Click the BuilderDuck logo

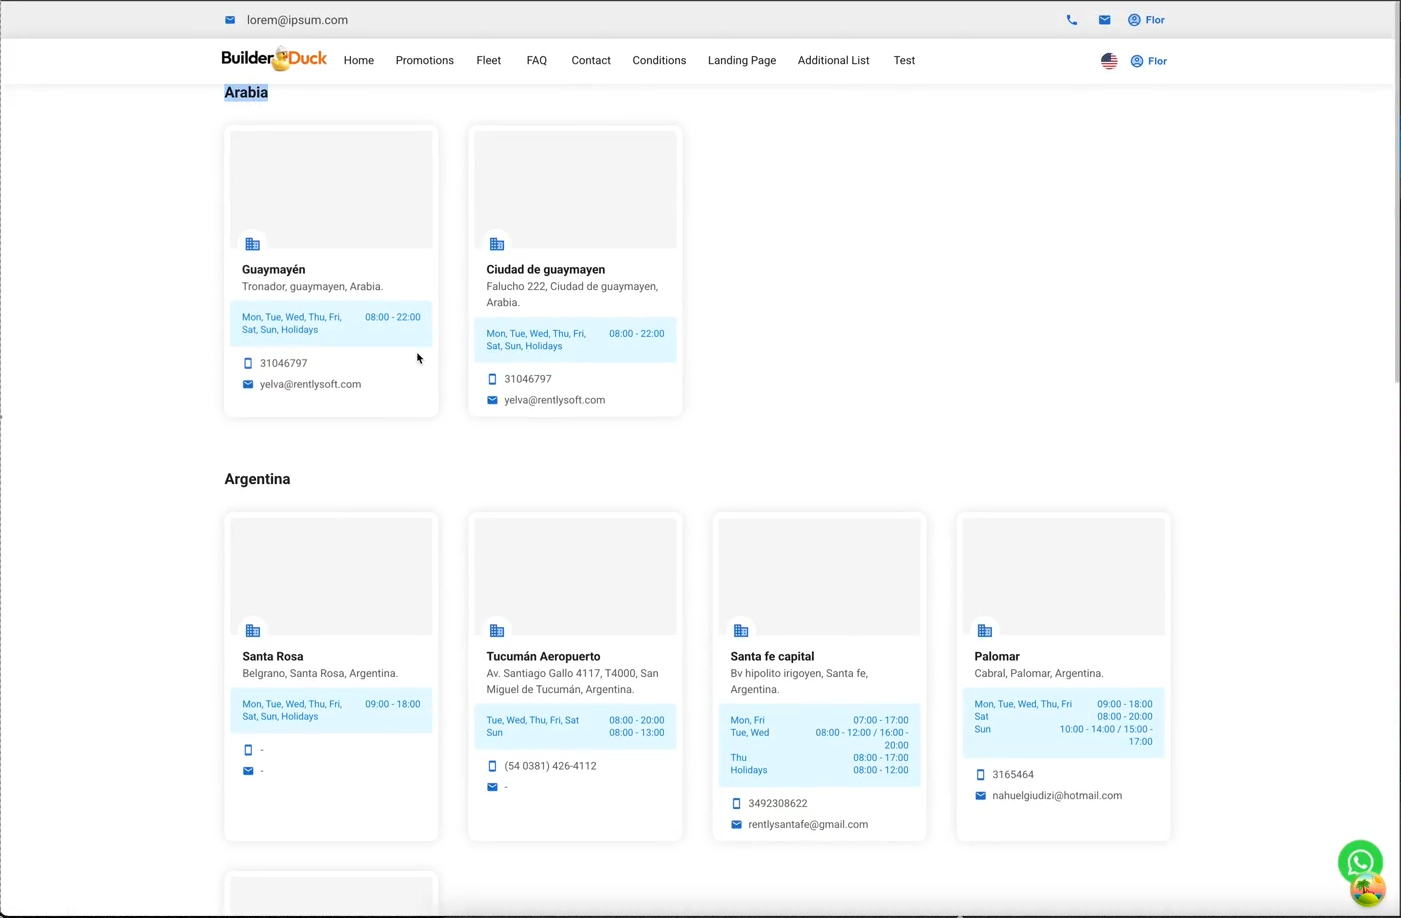(x=274, y=60)
